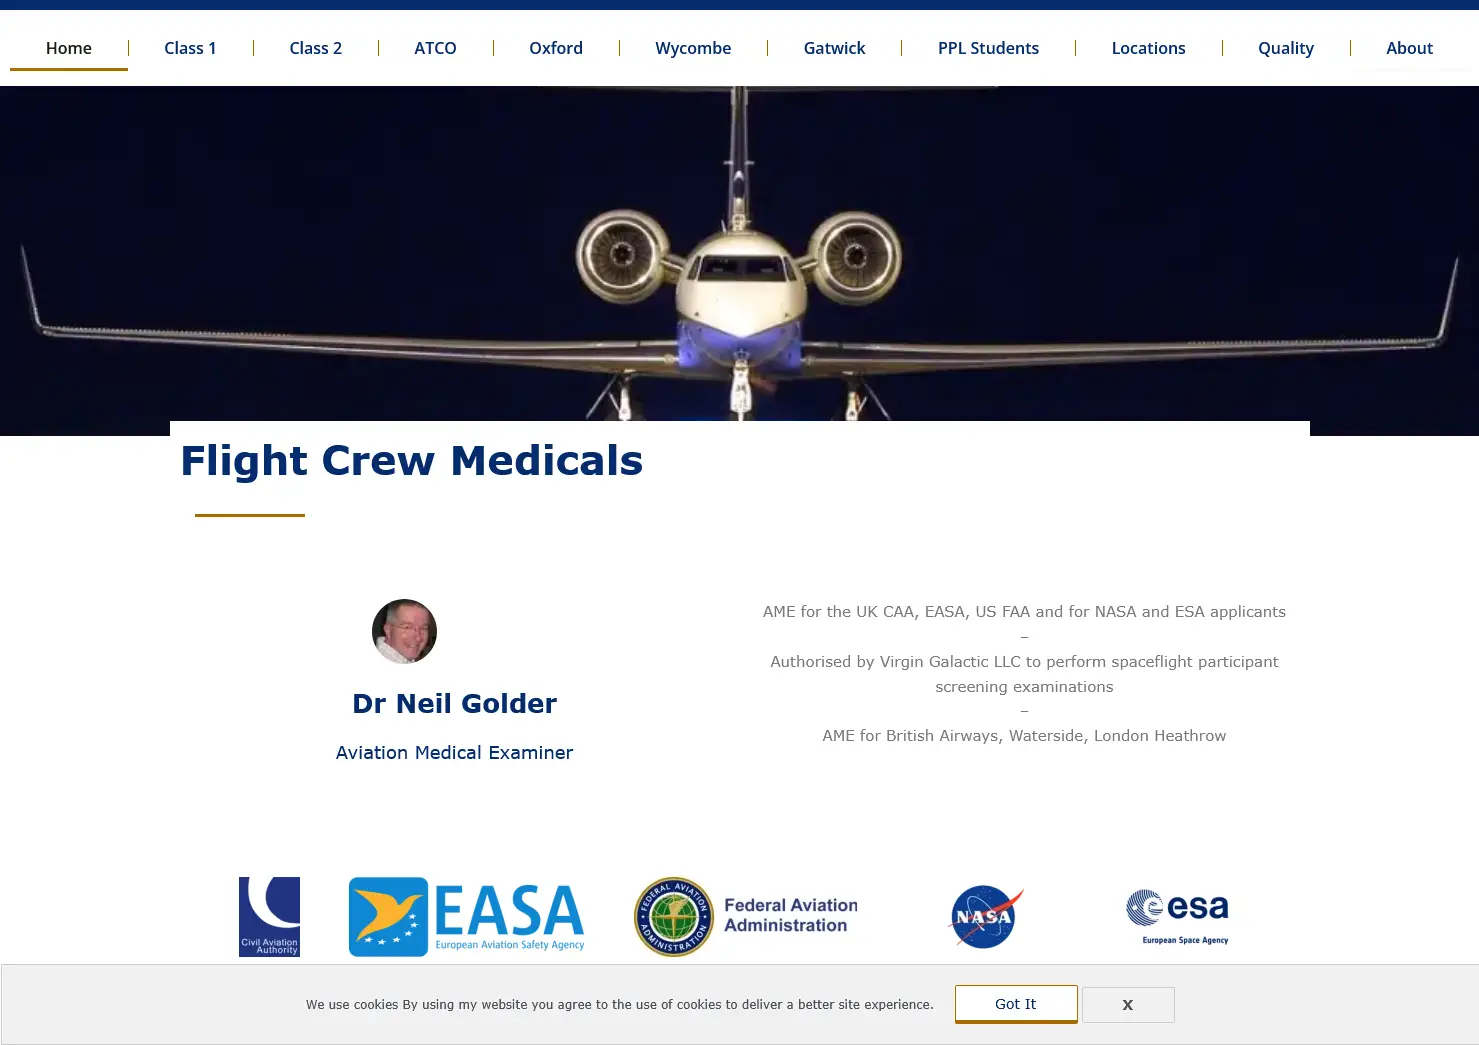Navigate to the Oxford page

(555, 48)
